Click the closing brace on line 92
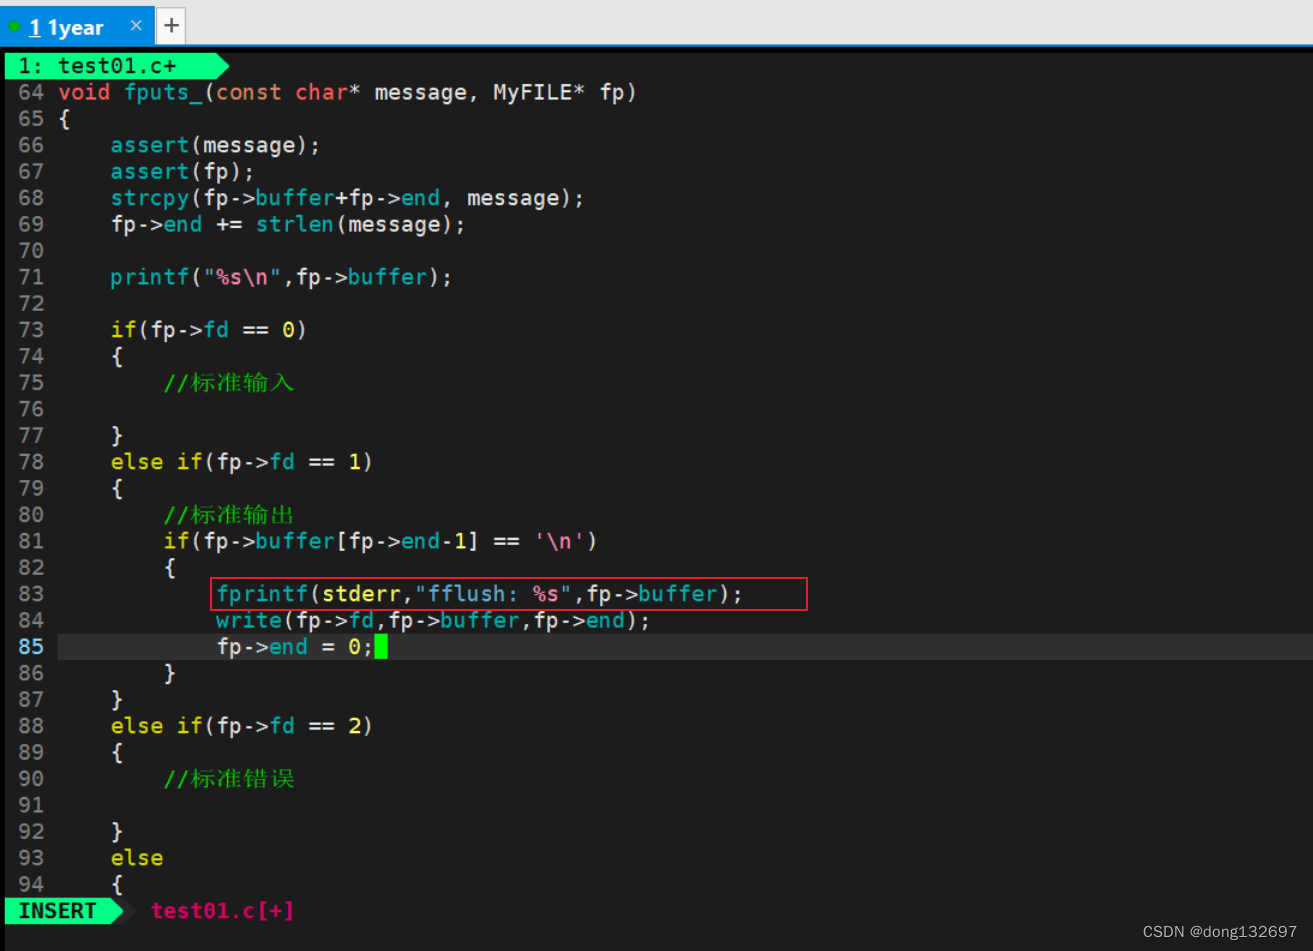 point(117,831)
